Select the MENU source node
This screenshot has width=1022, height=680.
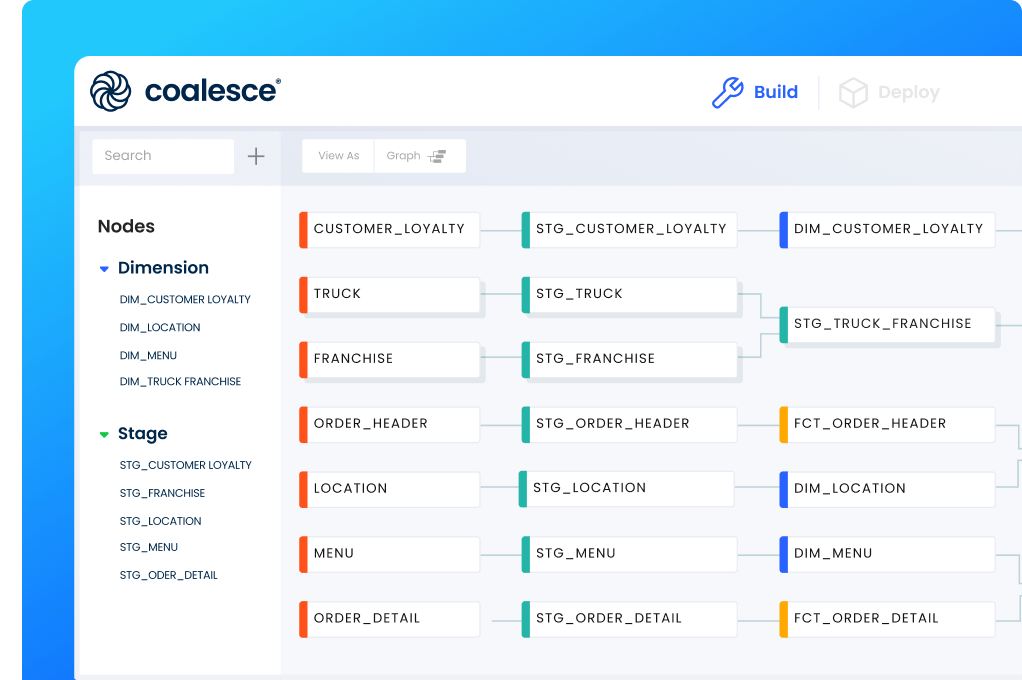tap(389, 554)
